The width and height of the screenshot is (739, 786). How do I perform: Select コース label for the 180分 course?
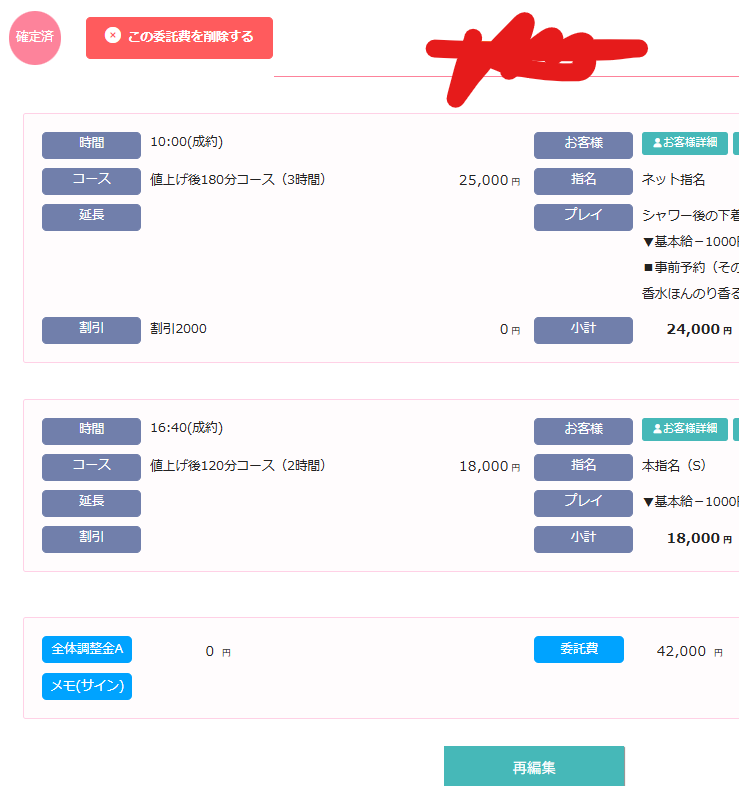pyautogui.click(x=91, y=181)
